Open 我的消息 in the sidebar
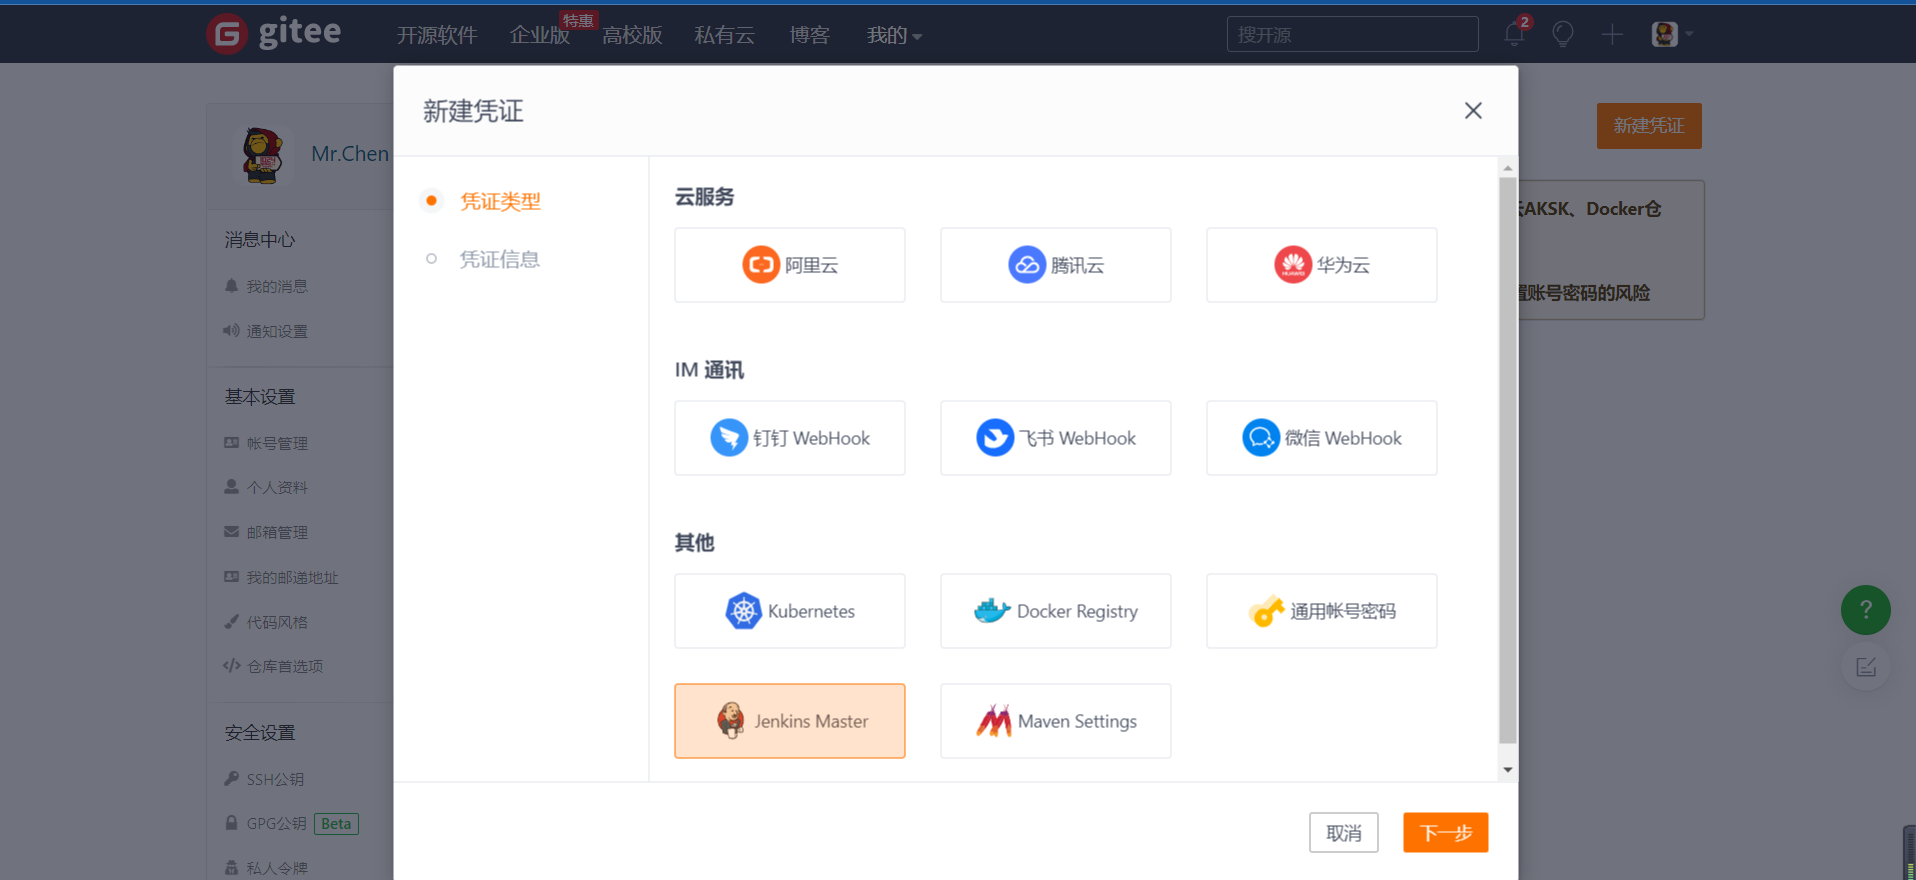1916x880 pixels. [276, 286]
